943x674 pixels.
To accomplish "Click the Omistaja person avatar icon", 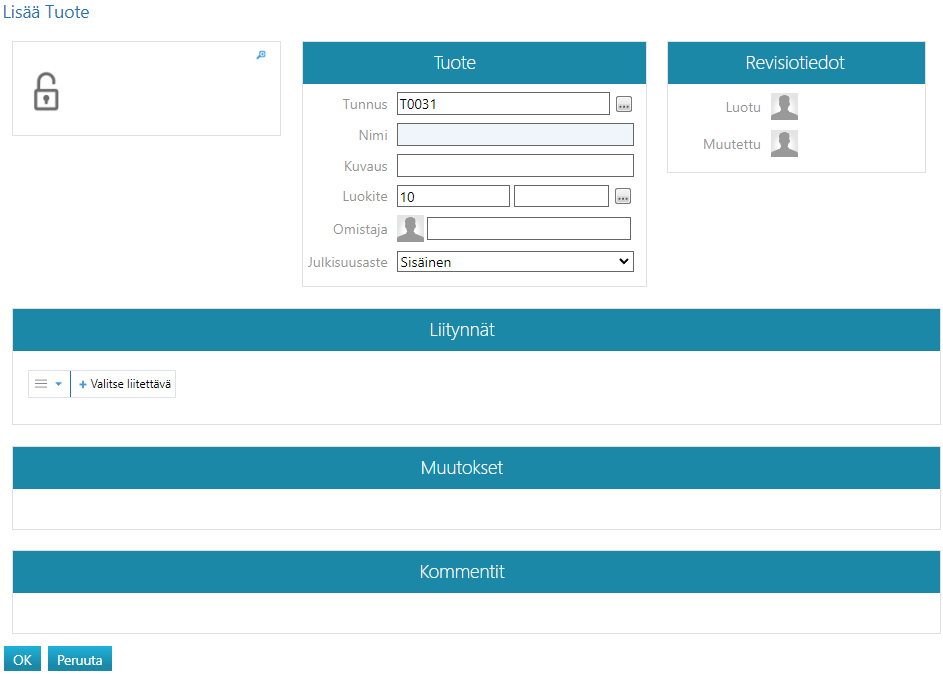I will [410, 229].
